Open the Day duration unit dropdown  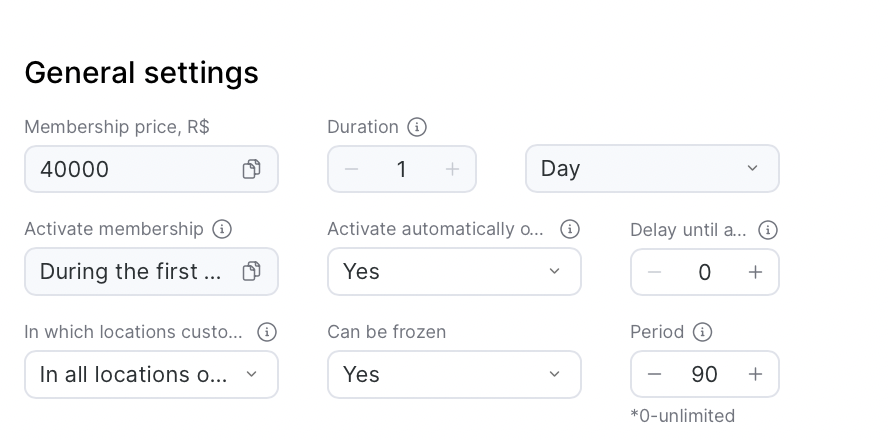[652, 169]
